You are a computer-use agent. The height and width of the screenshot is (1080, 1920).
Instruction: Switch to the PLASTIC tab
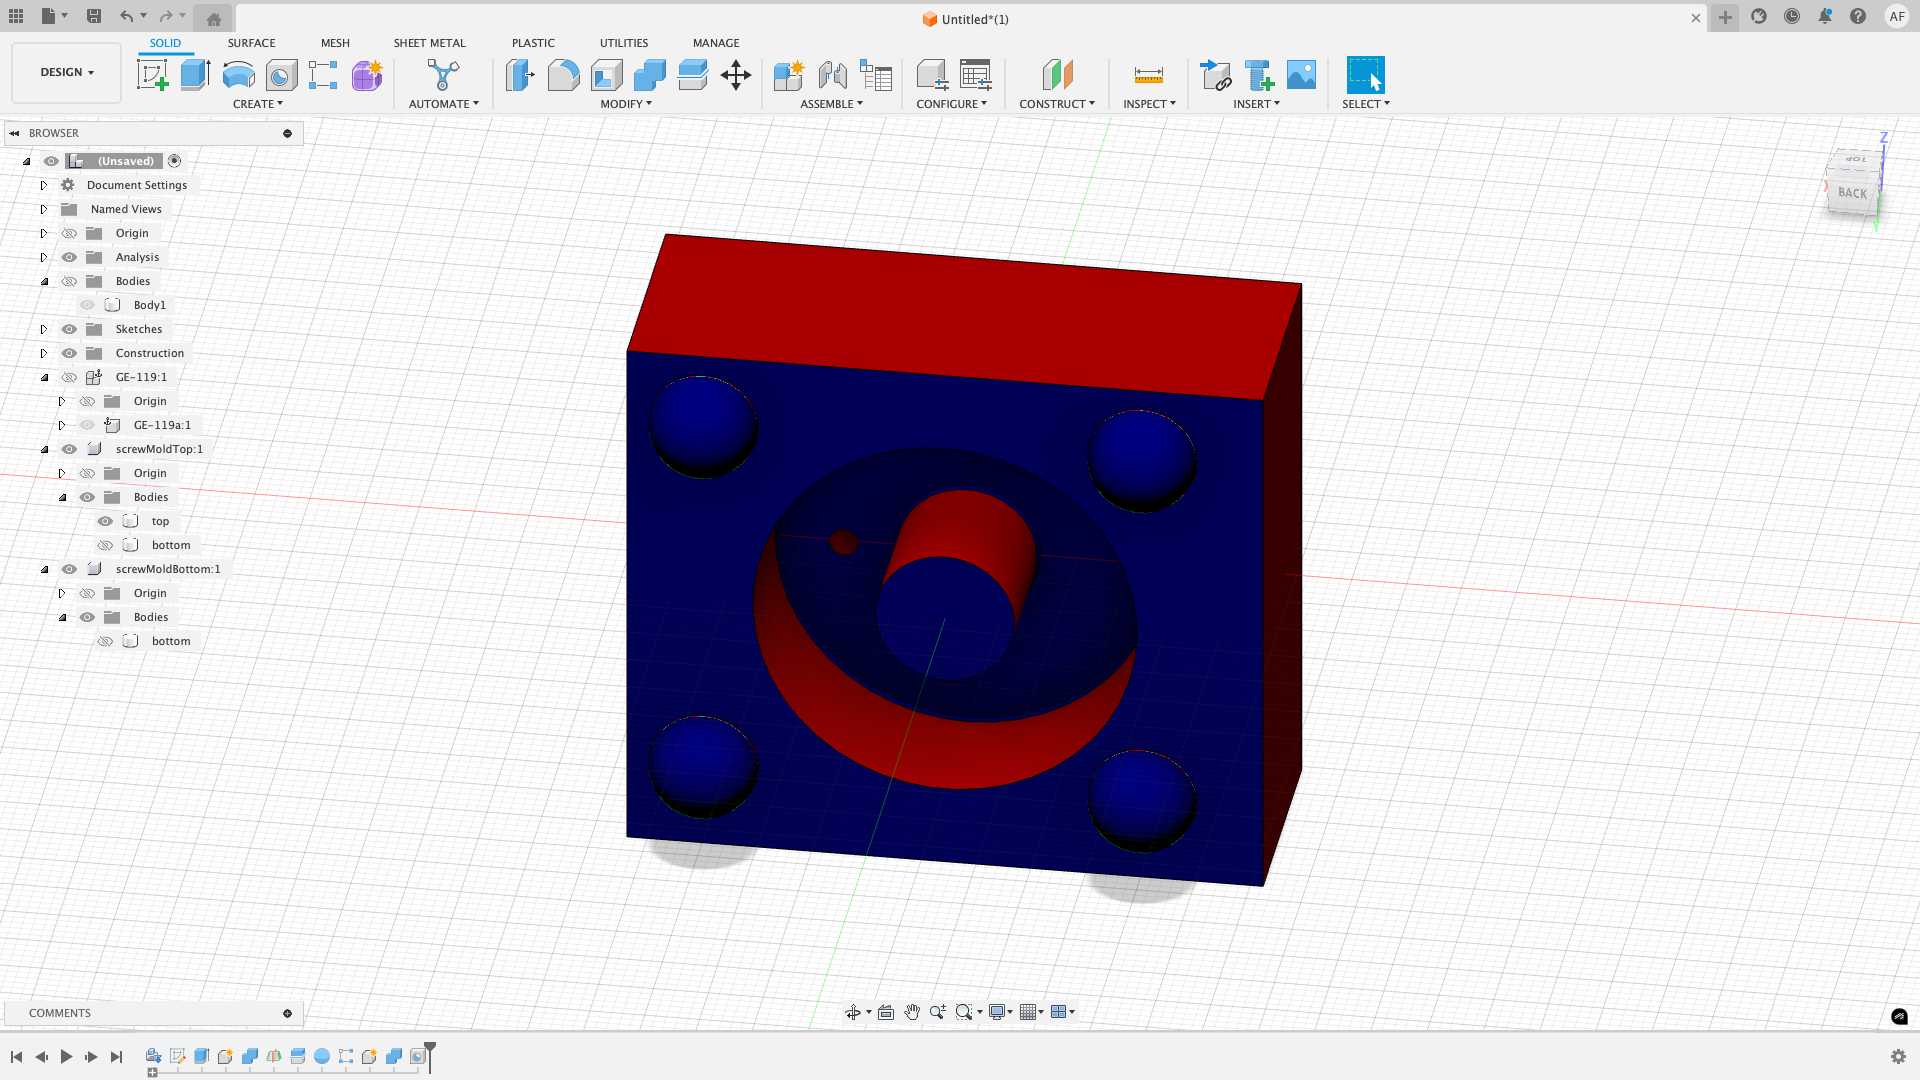click(x=533, y=43)
